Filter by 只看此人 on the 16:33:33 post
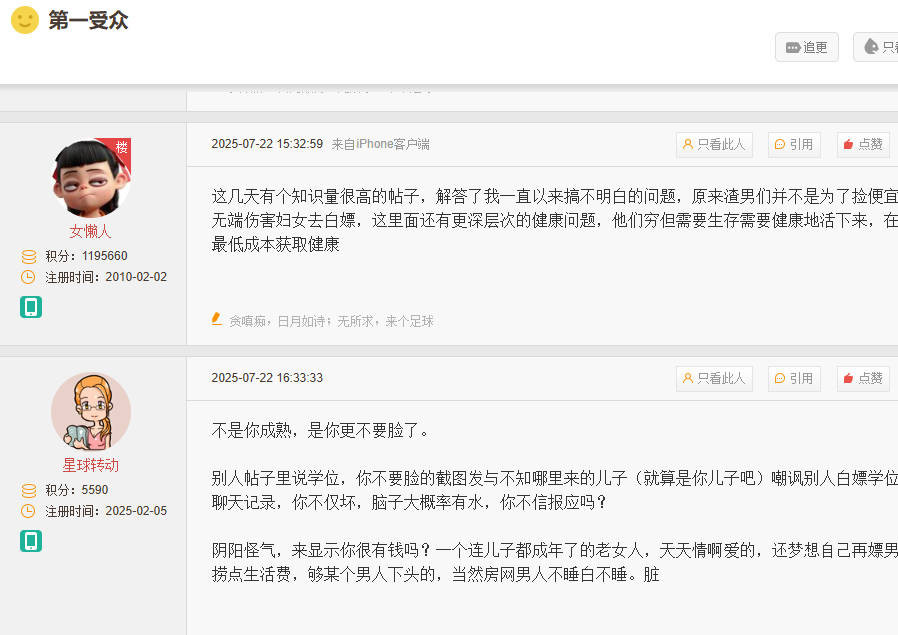 [714, 378]
